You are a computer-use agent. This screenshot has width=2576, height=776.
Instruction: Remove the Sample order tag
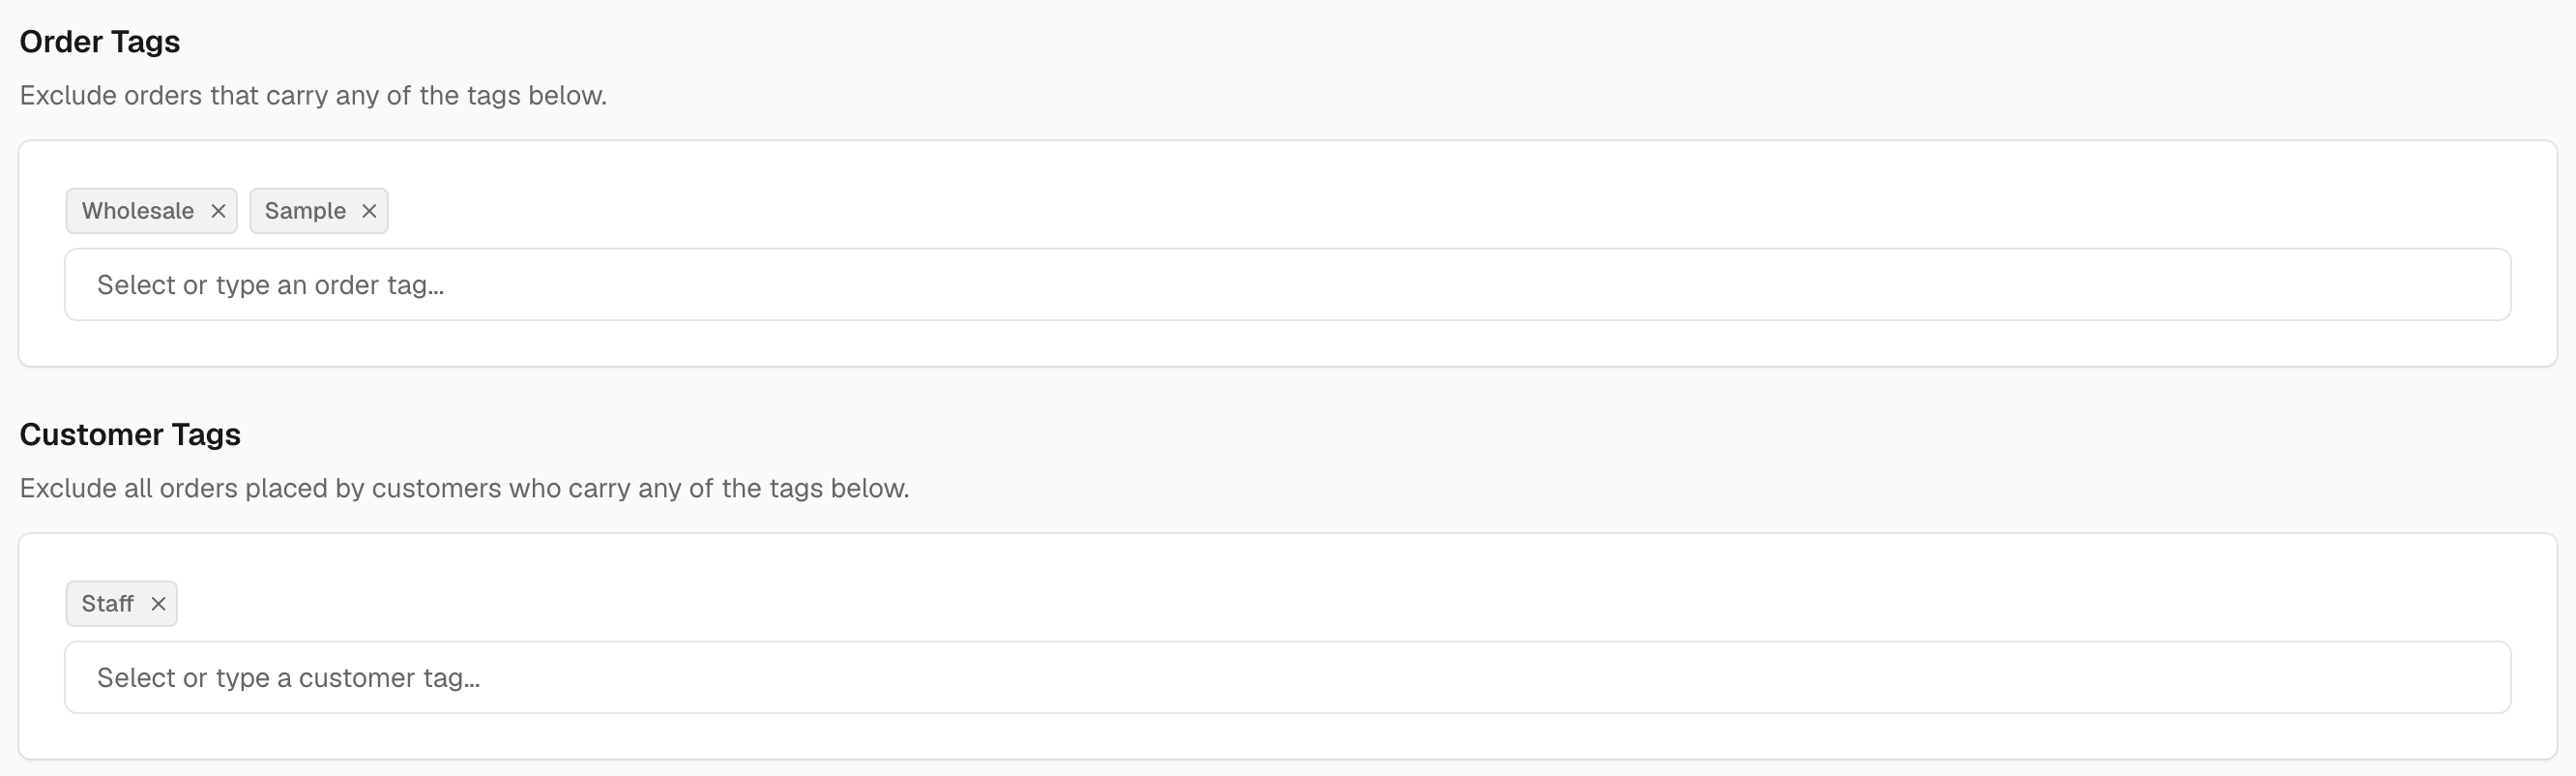(x=369, y=211)
